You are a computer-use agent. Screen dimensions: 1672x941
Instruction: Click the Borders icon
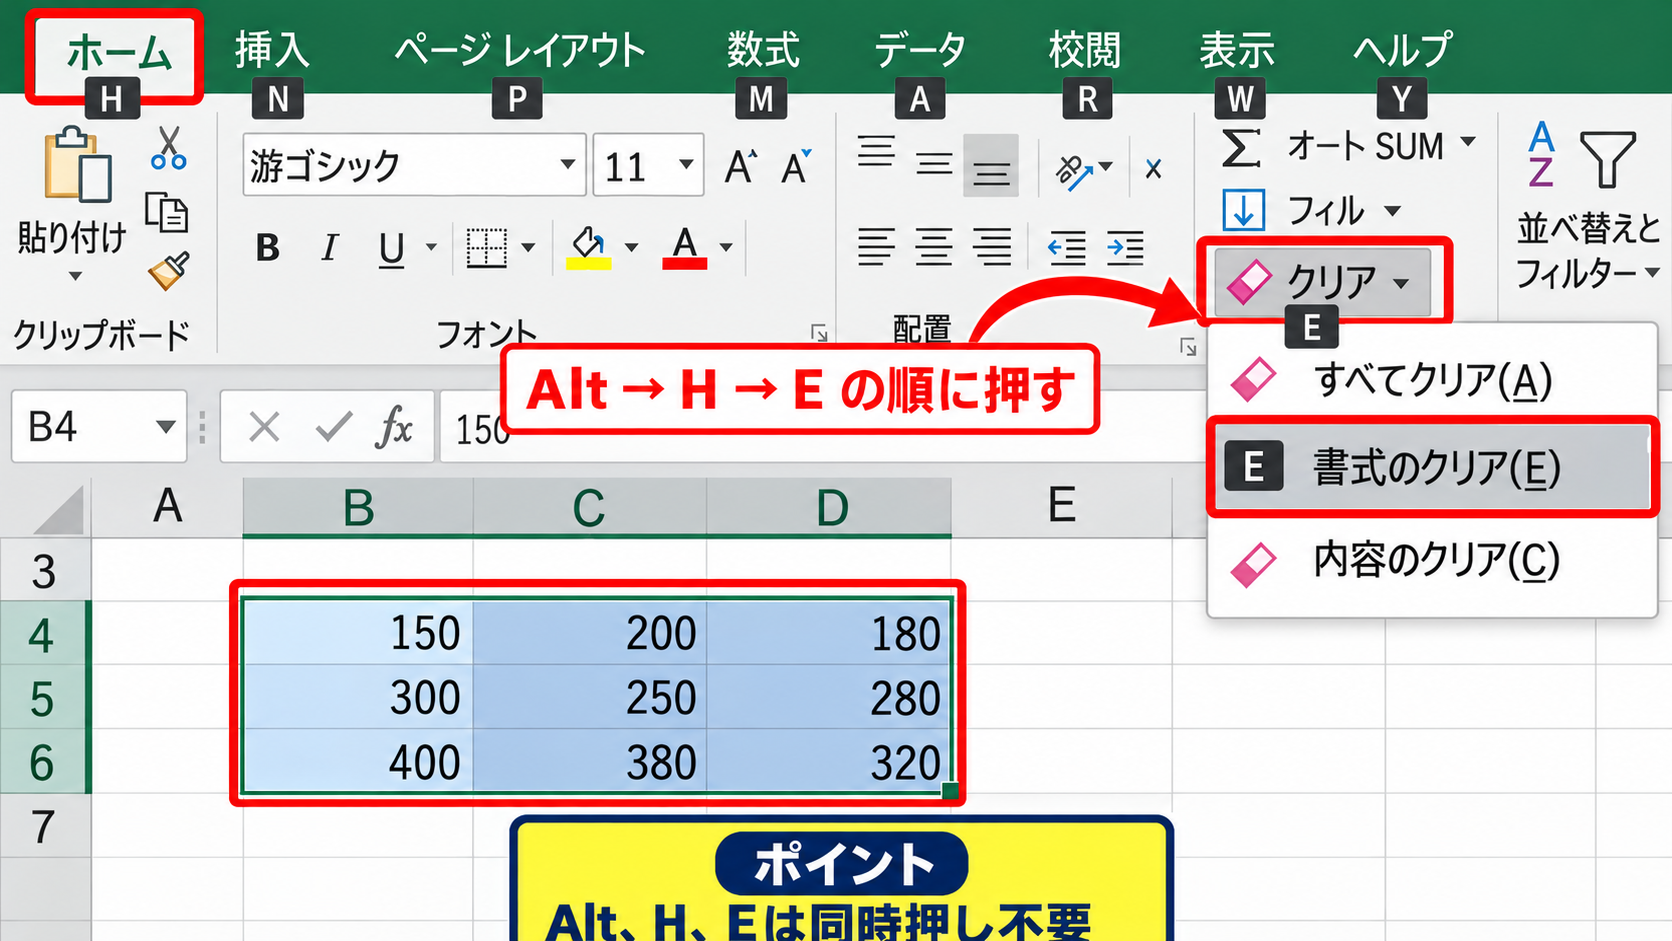pyautogui.click(x=487, y=247)
